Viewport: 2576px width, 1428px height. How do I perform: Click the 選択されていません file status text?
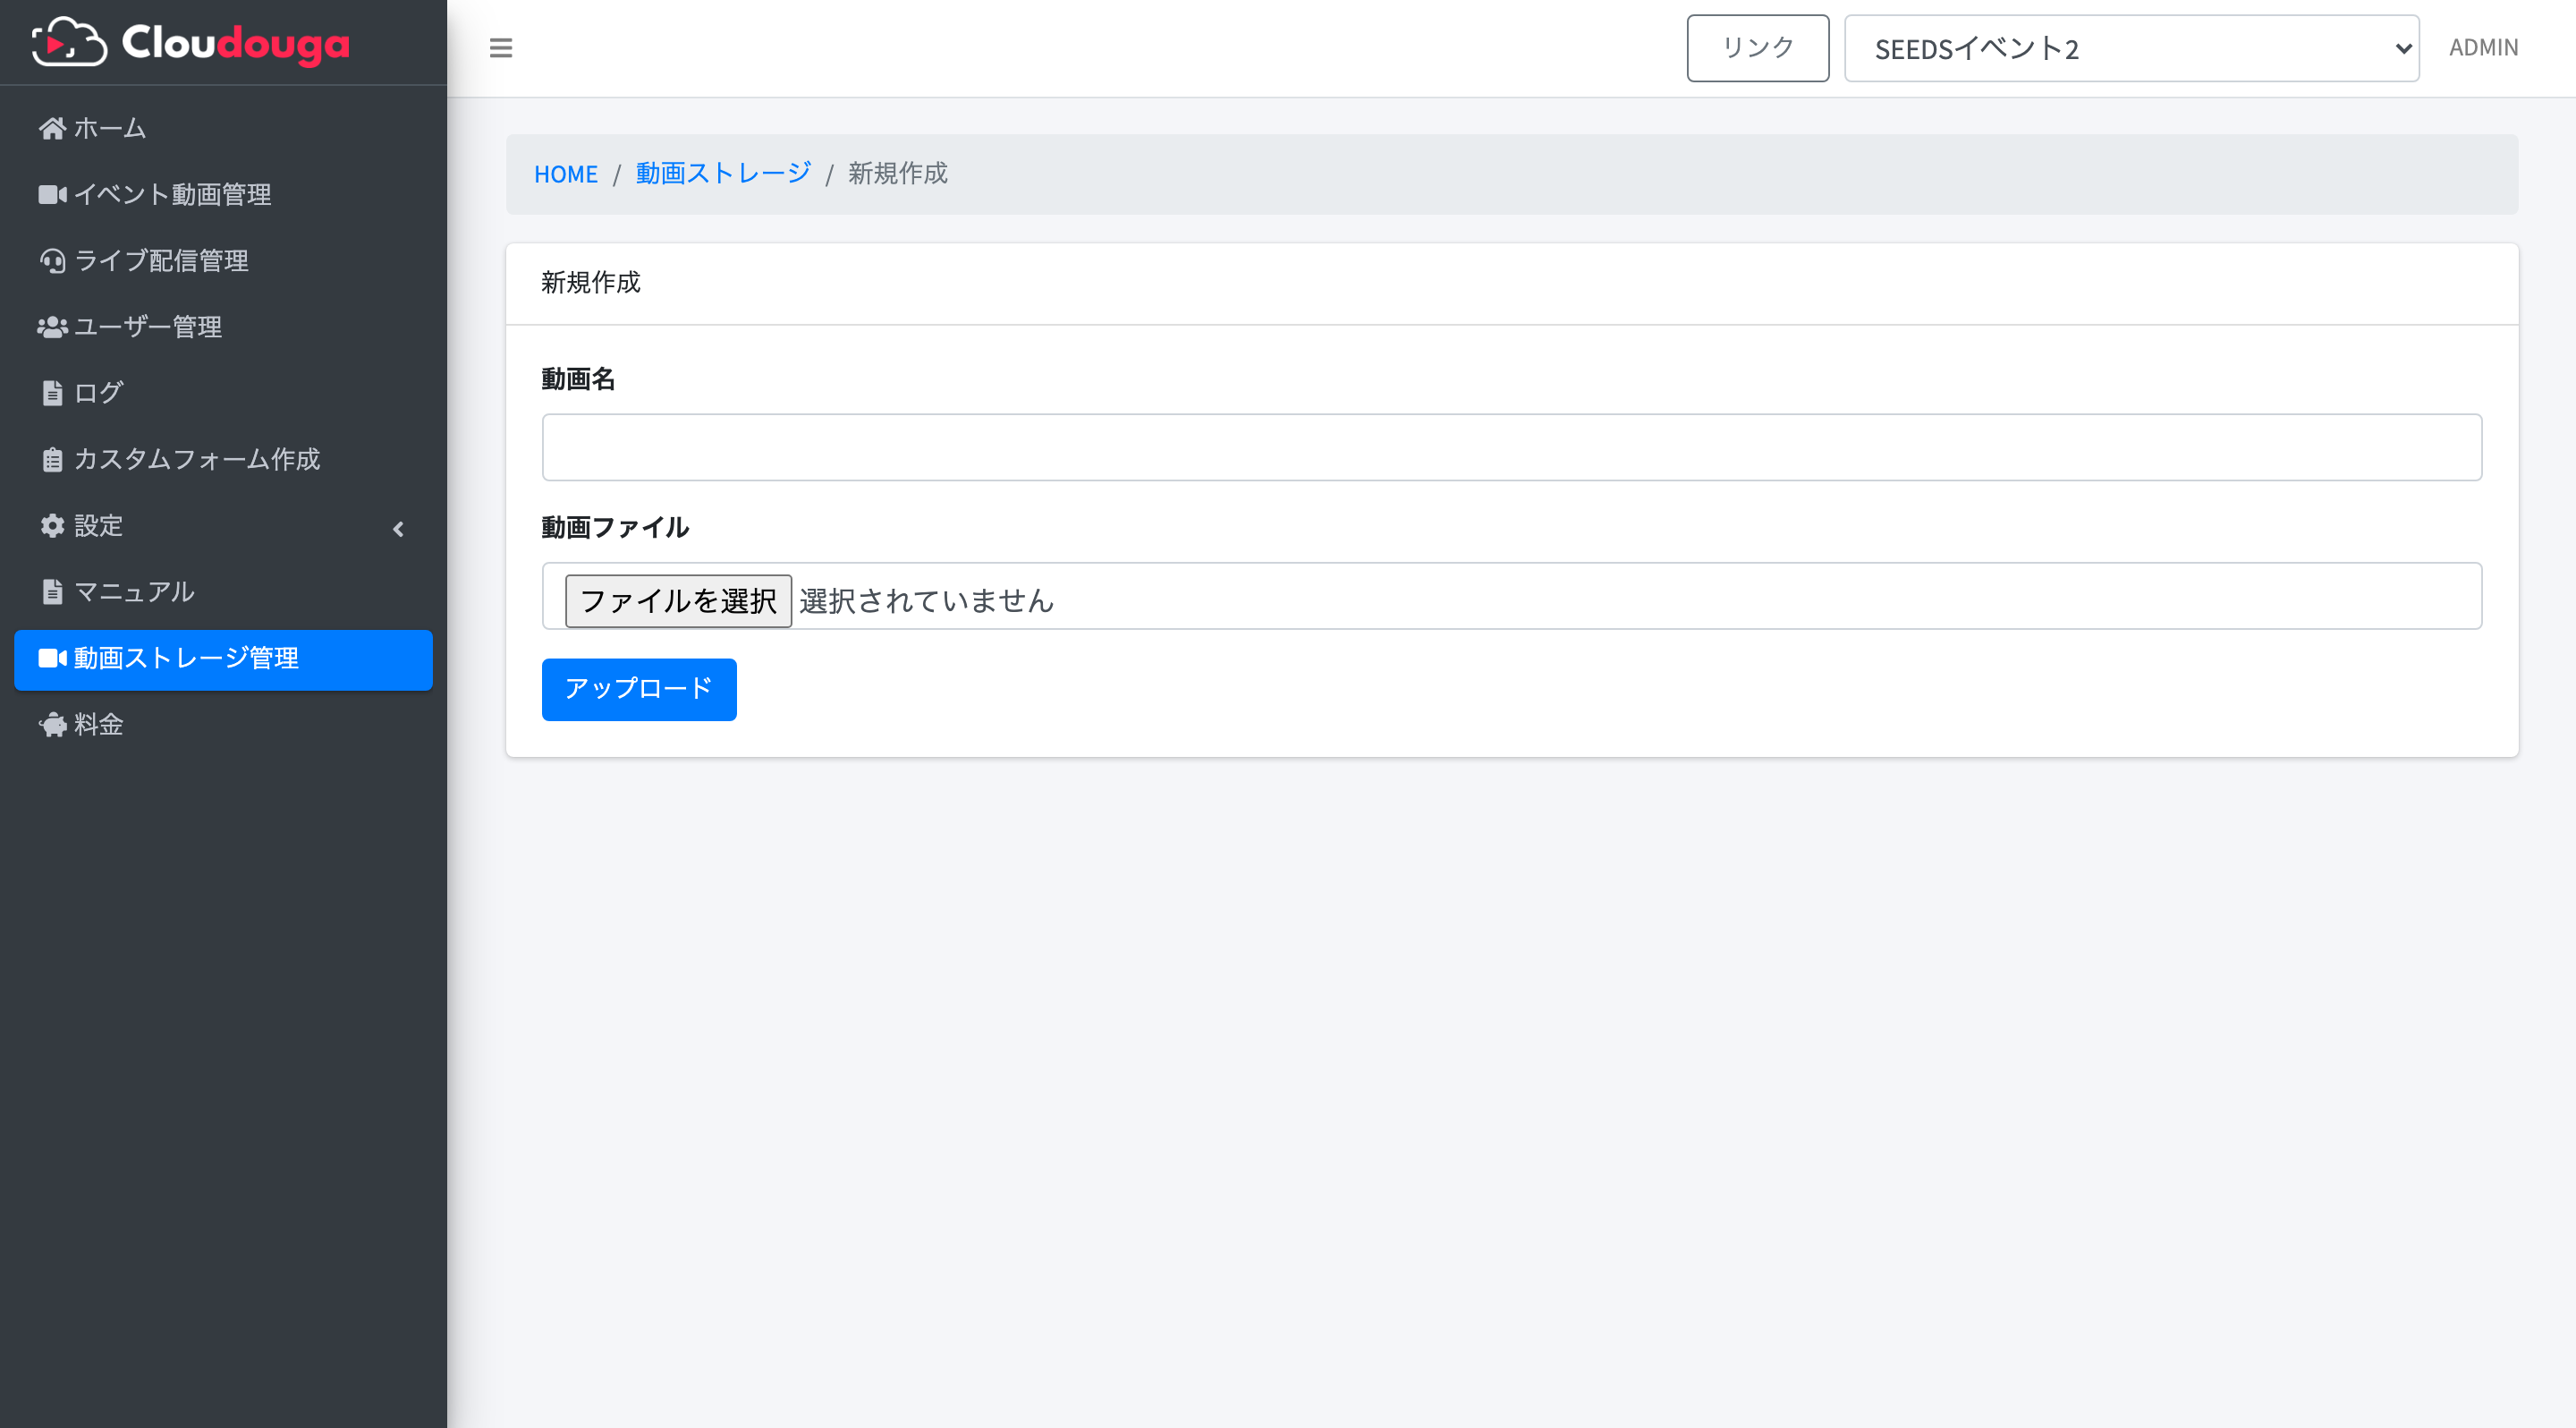(x=927, y=600)
